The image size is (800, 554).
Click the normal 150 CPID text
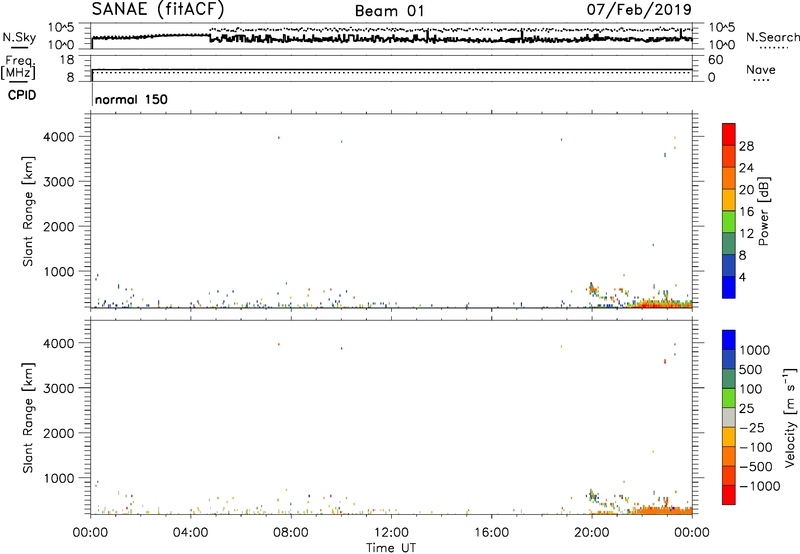pyautogui.click(x=131, y=99)
